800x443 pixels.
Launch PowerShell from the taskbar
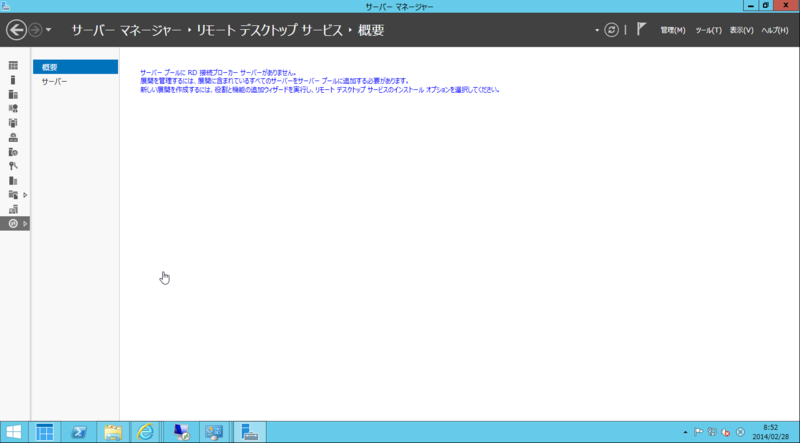click(79, 432)
